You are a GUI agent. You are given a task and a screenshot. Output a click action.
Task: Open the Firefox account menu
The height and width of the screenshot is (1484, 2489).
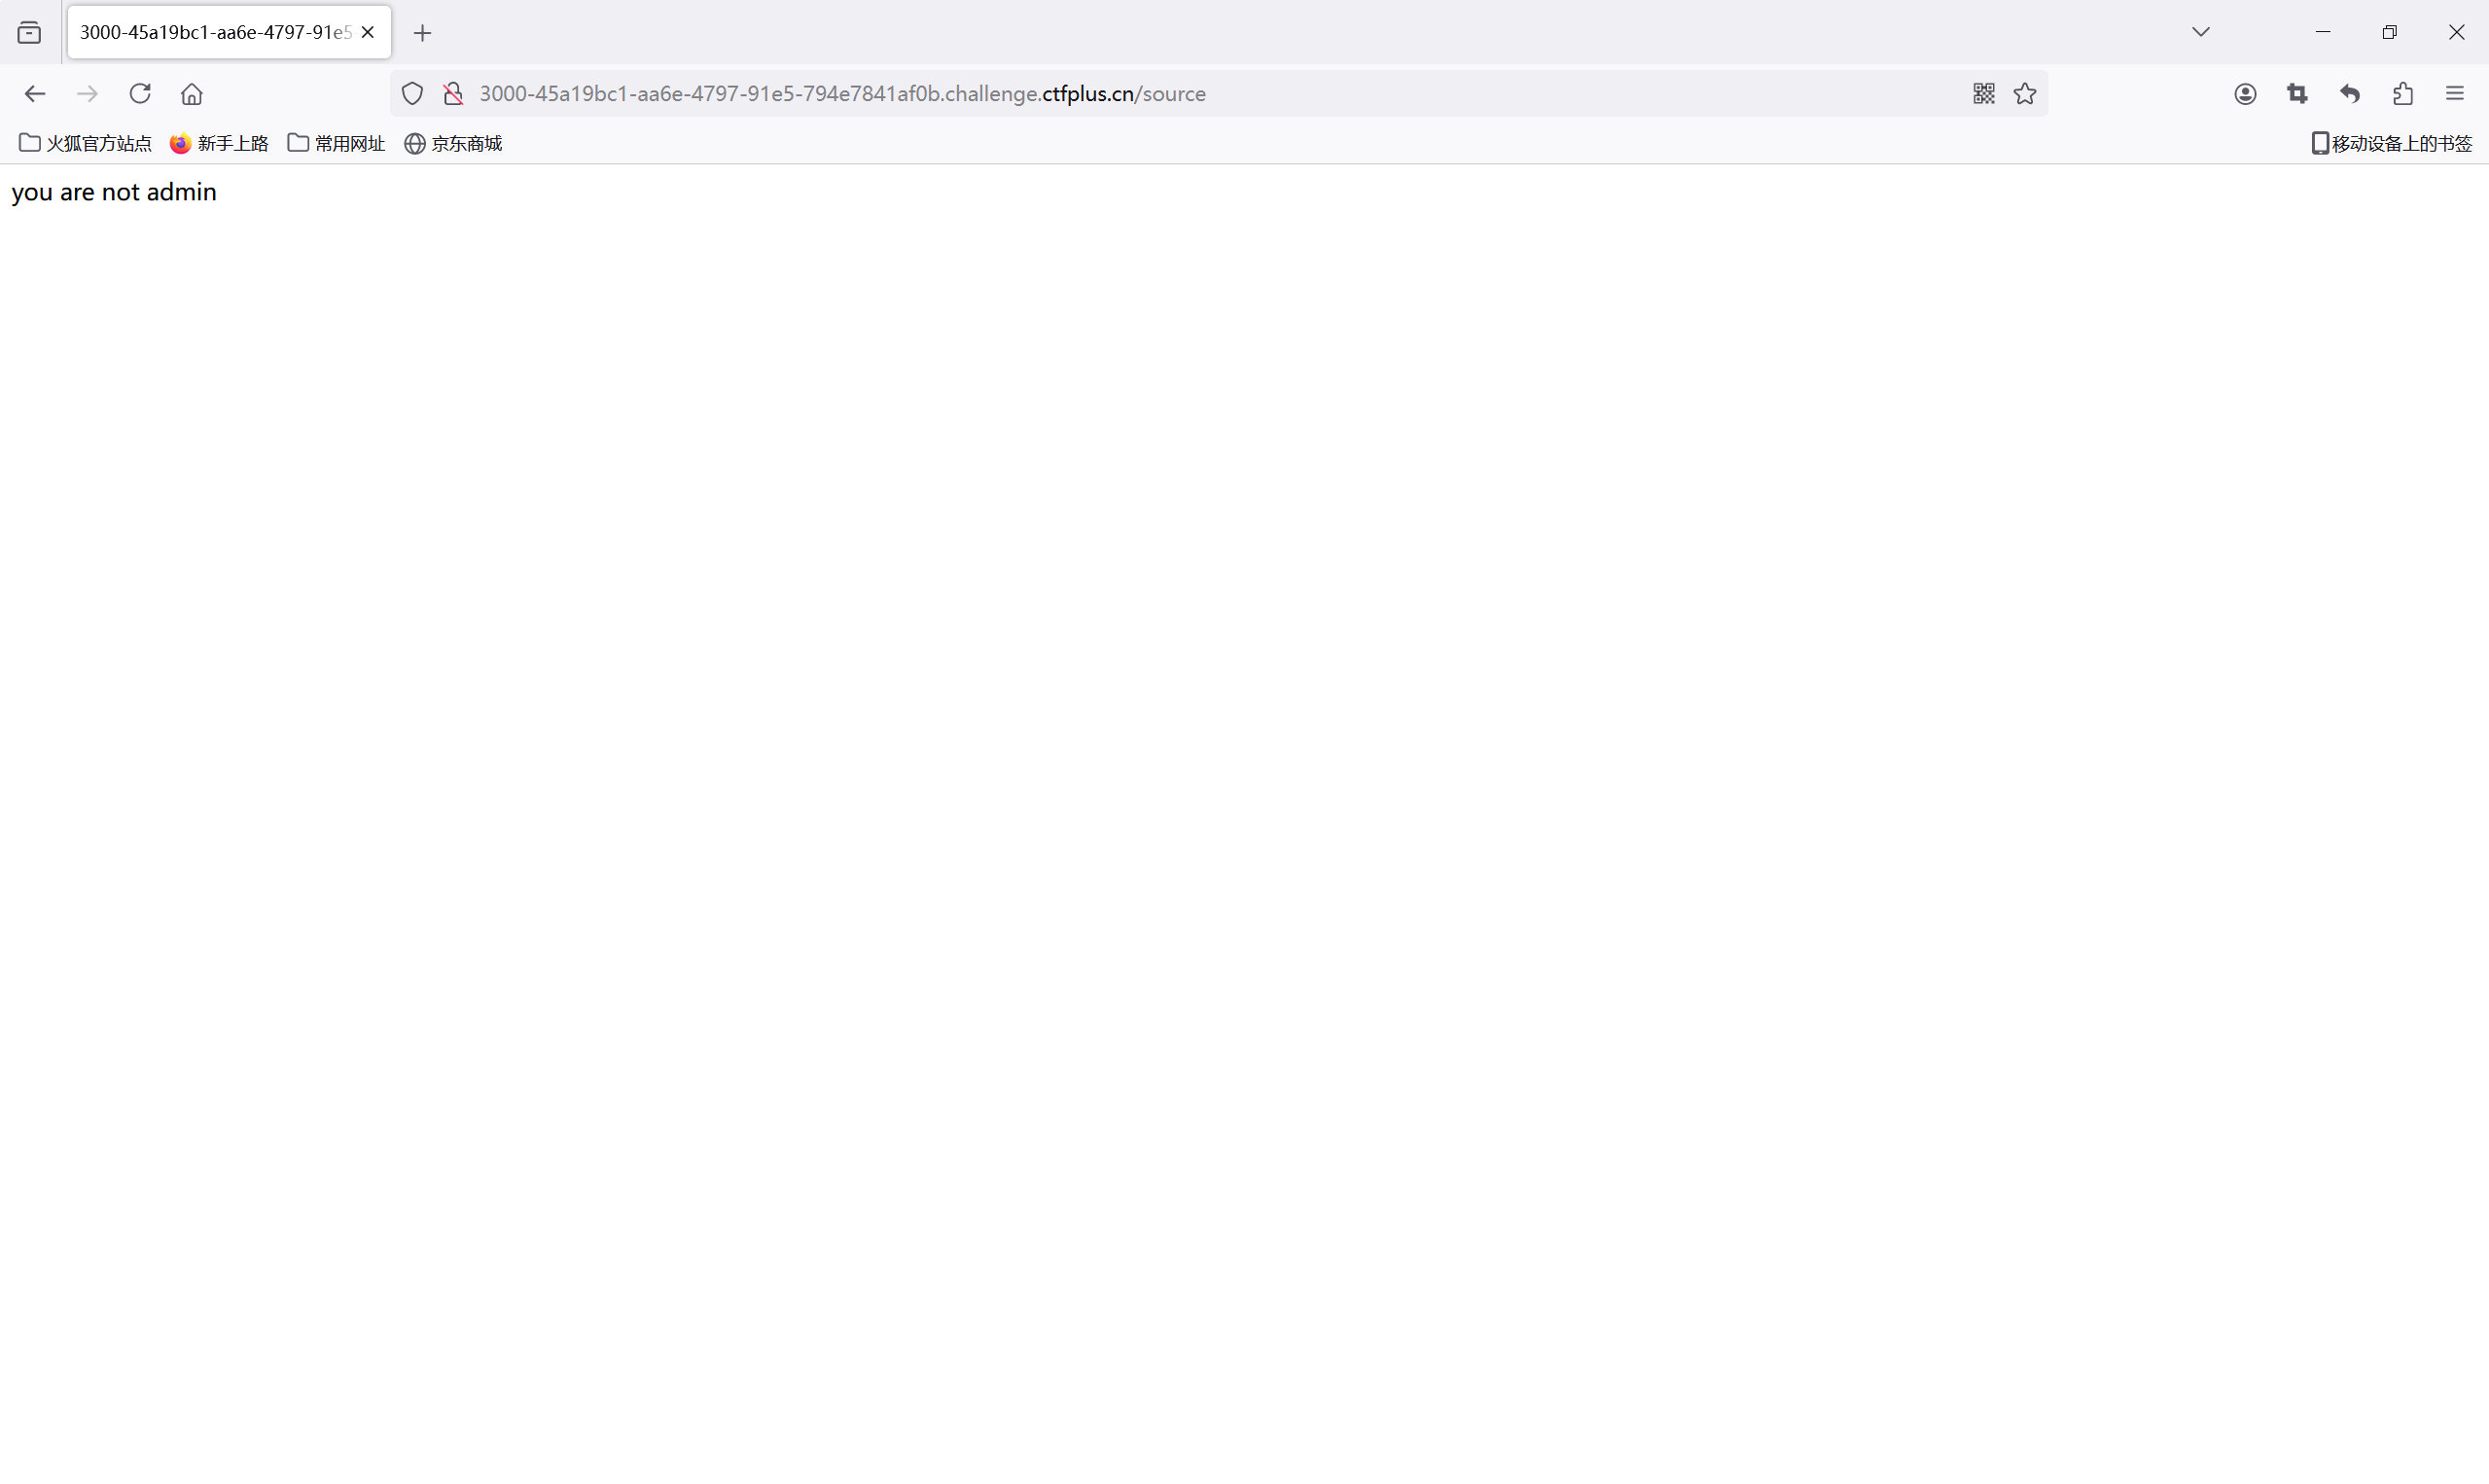pyautogui.click(x=2245, y=94)
